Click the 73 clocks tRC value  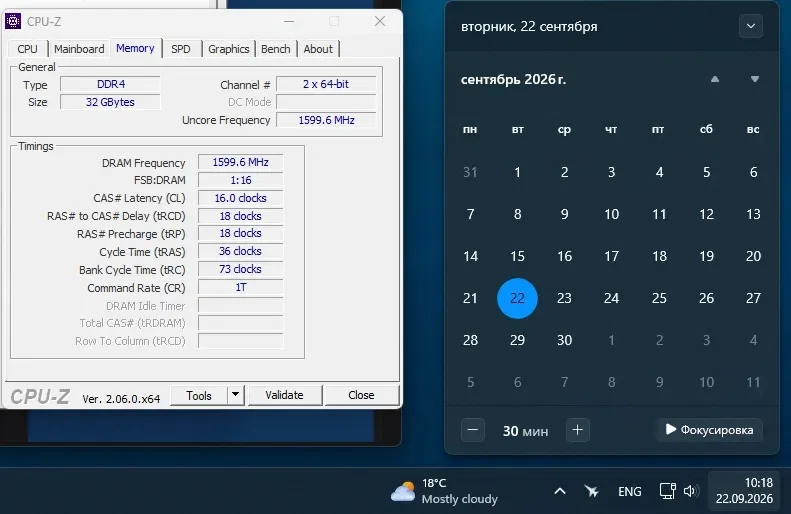(x=241, y=269)
